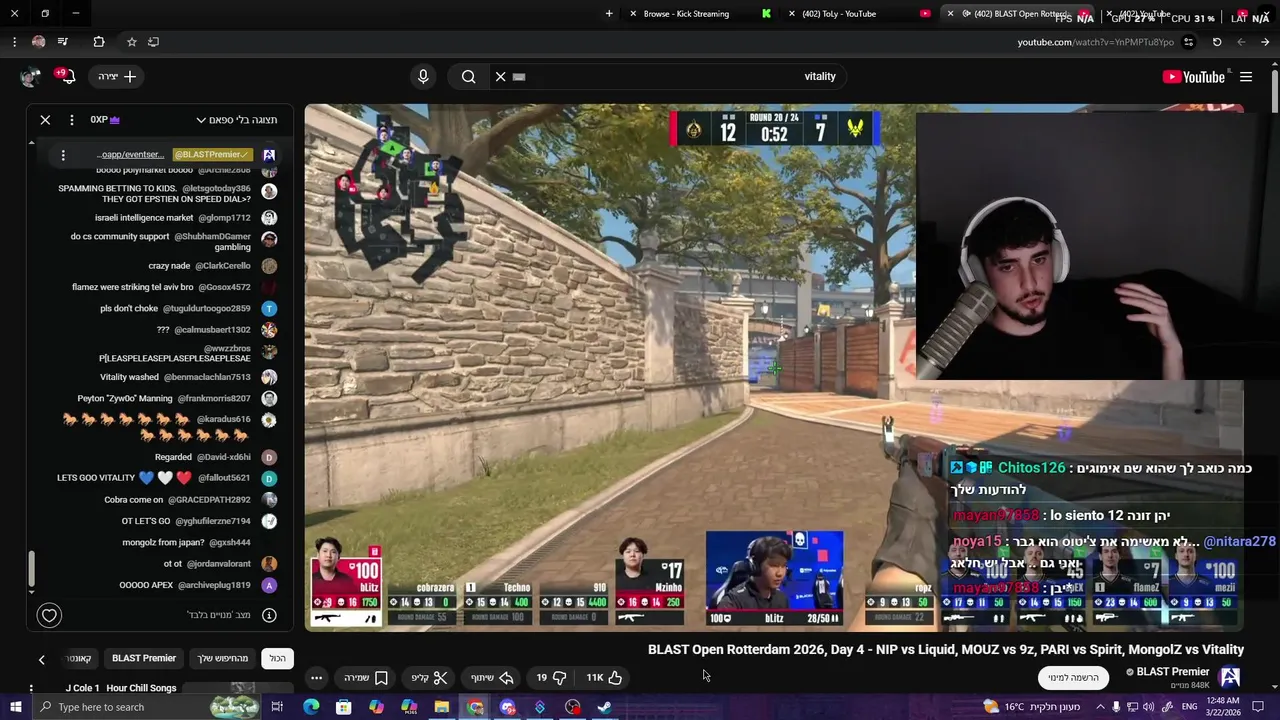The image size is (1280, 720).
Task: Open Microsoft Store from taskbar
Action: coord(344,707)
